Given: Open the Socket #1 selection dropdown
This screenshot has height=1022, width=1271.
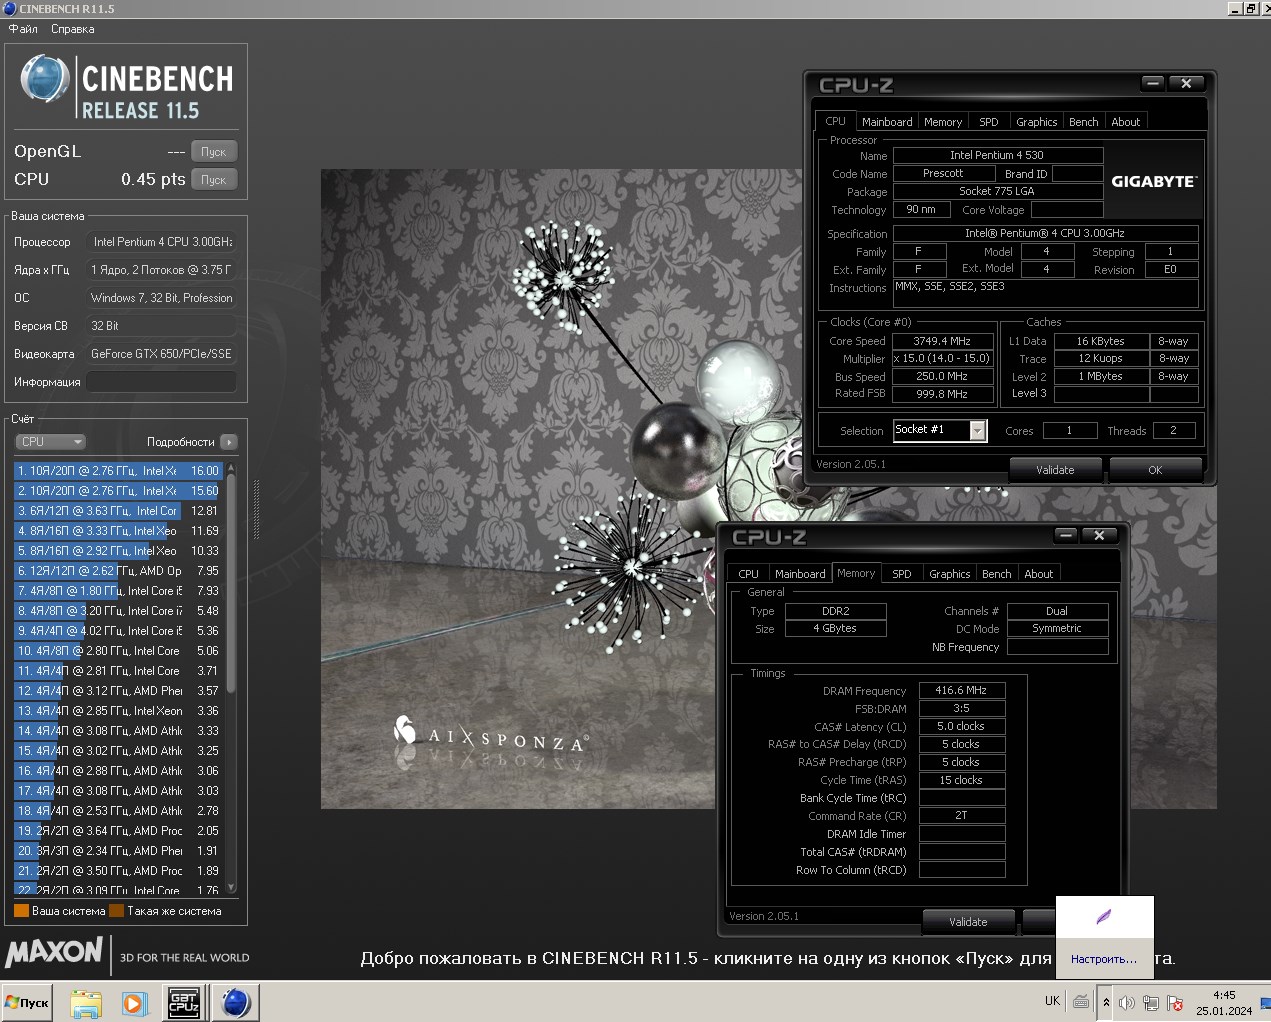Looking at the screenshot, I should pos(940,430).
